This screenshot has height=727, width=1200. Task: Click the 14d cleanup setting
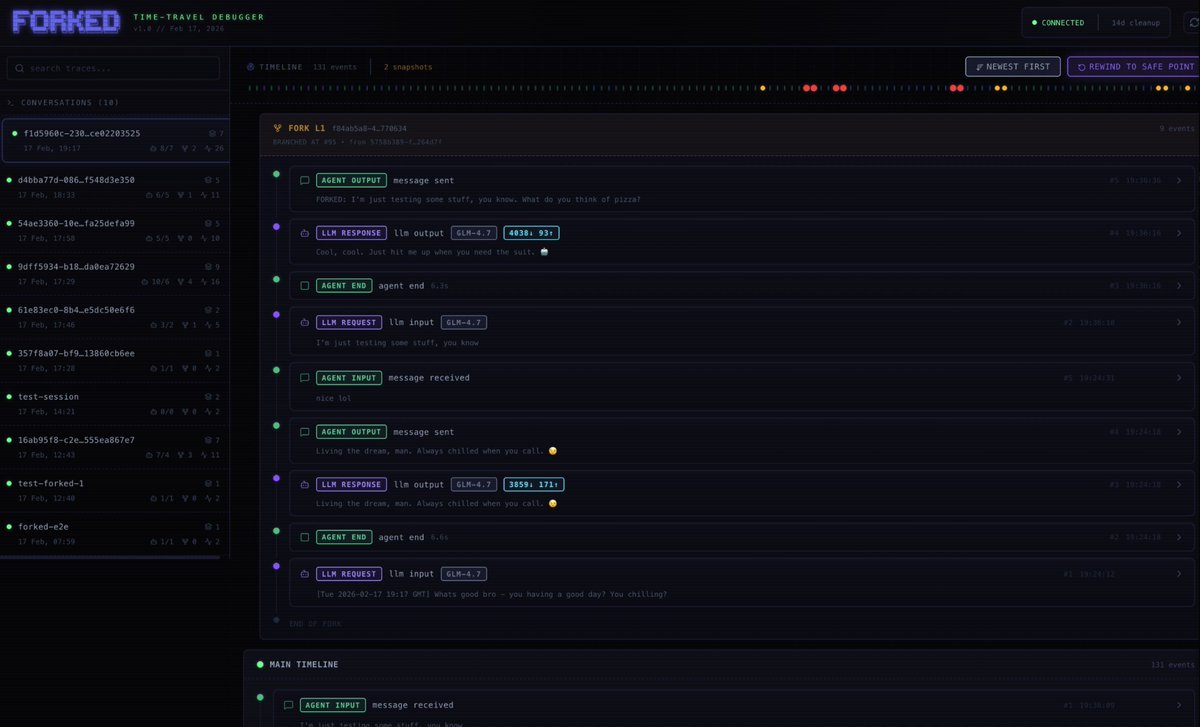coord(1135,22)
